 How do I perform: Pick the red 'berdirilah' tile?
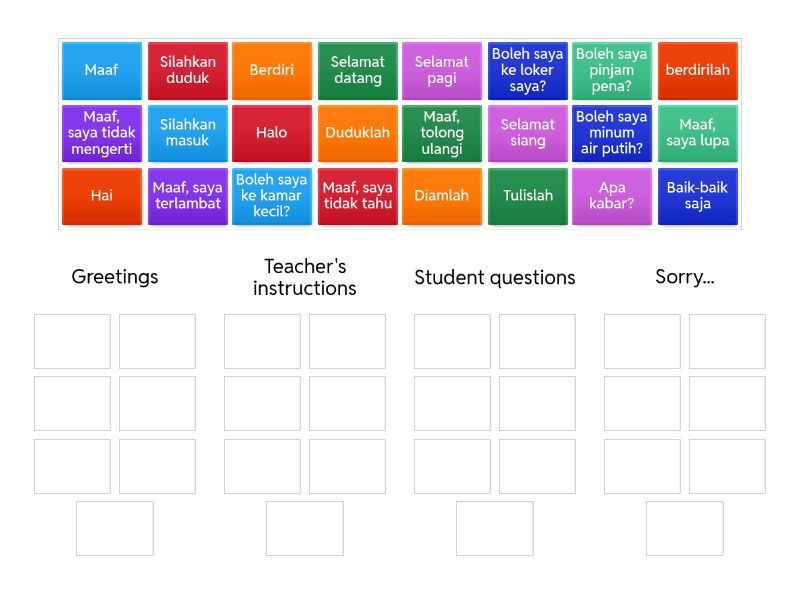697,70
